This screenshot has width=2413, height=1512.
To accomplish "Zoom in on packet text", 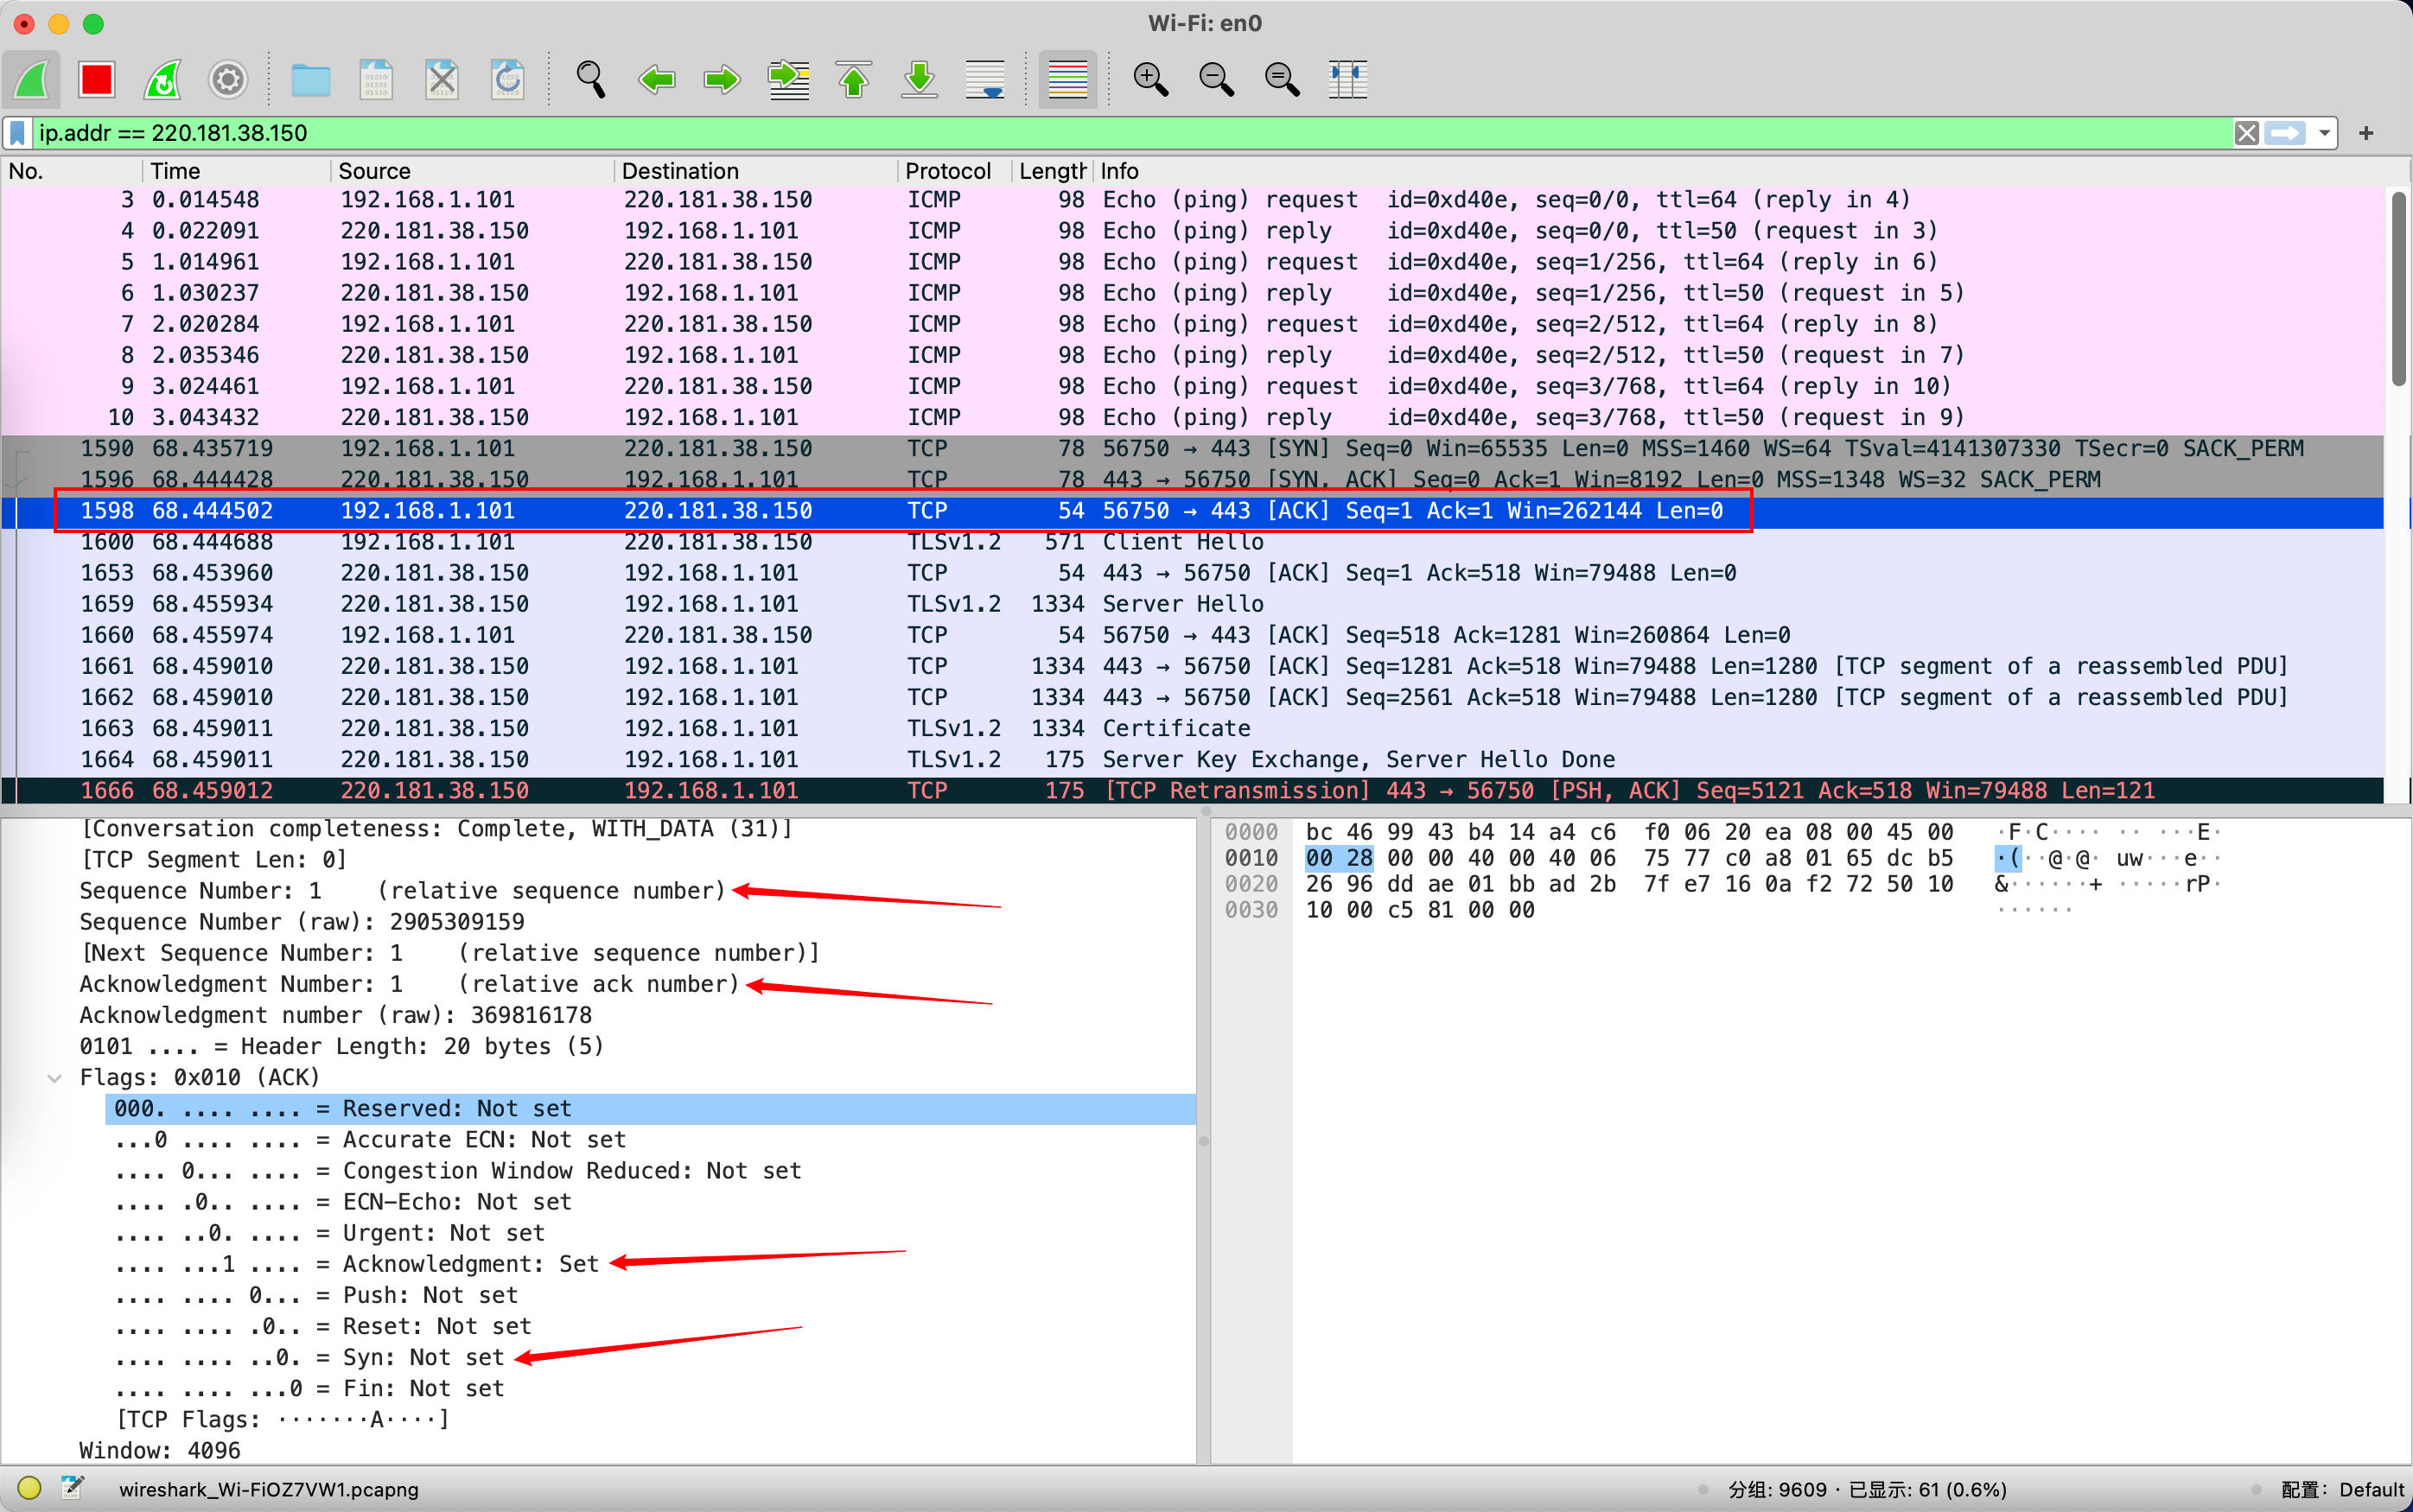I will [x=1150, y=79].
